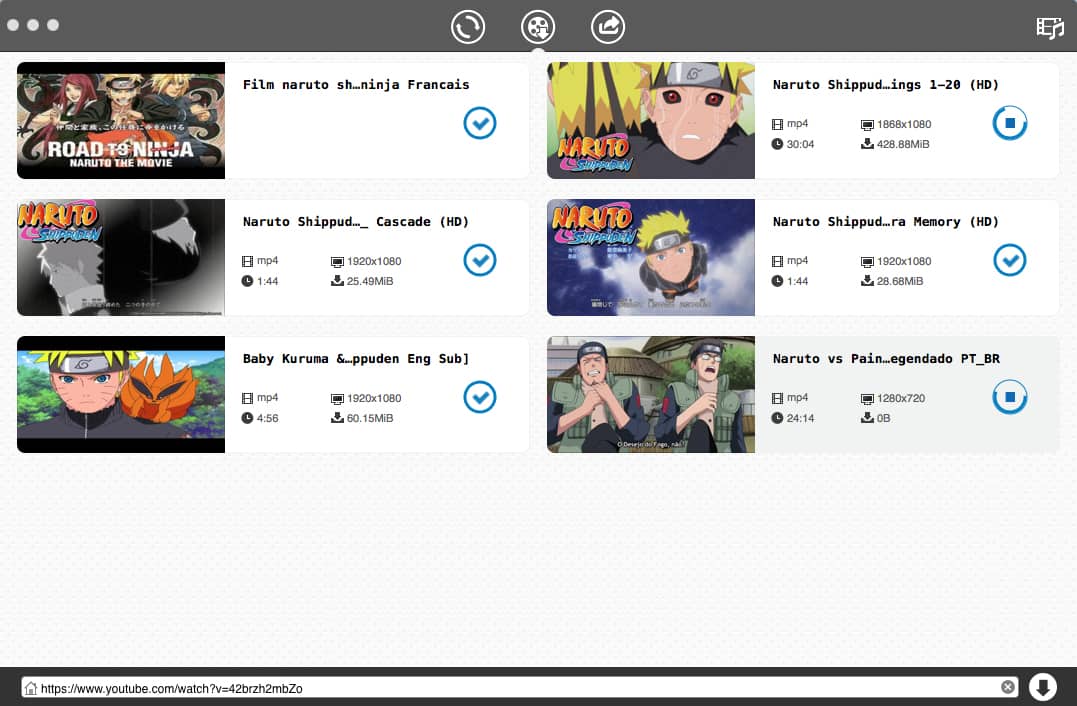Click the monitor icon on Shippud…ings 1-20 card

(x=867, y=125)
